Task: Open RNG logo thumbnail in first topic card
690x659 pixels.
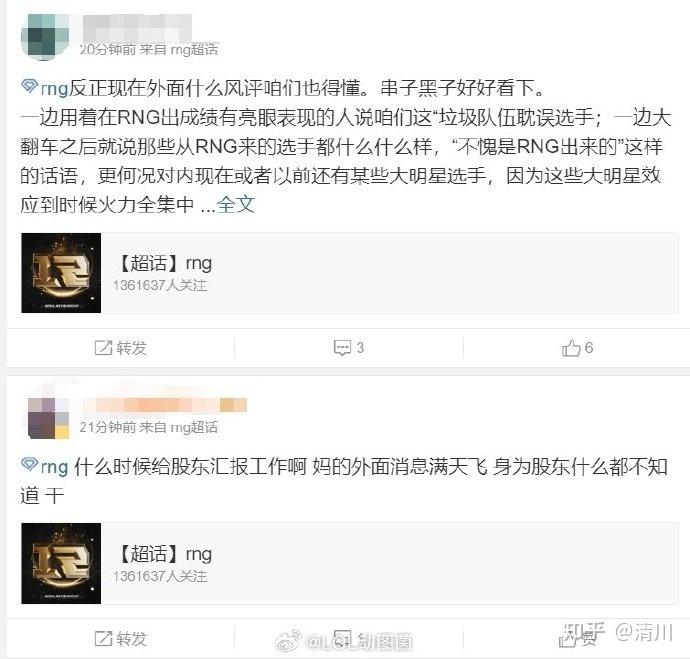Action: coord(61,273)
